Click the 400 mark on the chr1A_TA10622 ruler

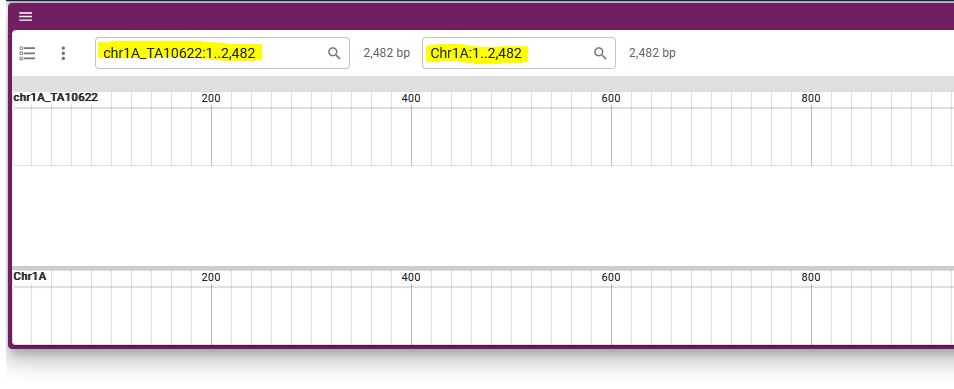click(x=411, y=98)
